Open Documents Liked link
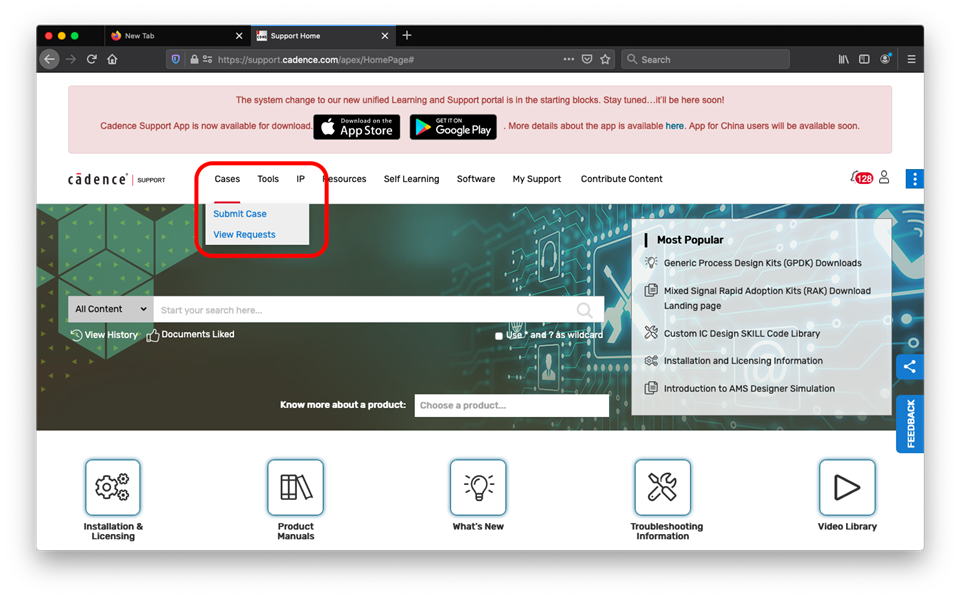This screenshot has height=598, width=960. point(190,335)
